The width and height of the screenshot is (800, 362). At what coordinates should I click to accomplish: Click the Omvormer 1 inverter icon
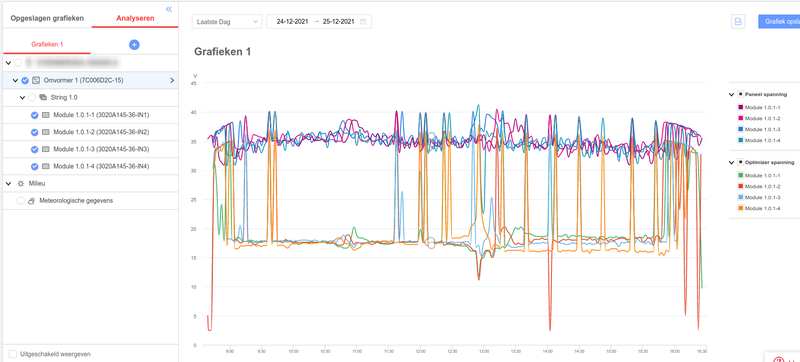[36, 80]
